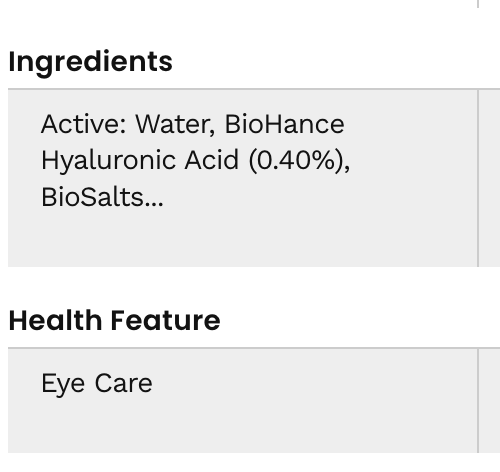Screen dimensions: 500x472
Task: Select the Eye Care value
Action: pyautogui.click(x=97, y=384)
